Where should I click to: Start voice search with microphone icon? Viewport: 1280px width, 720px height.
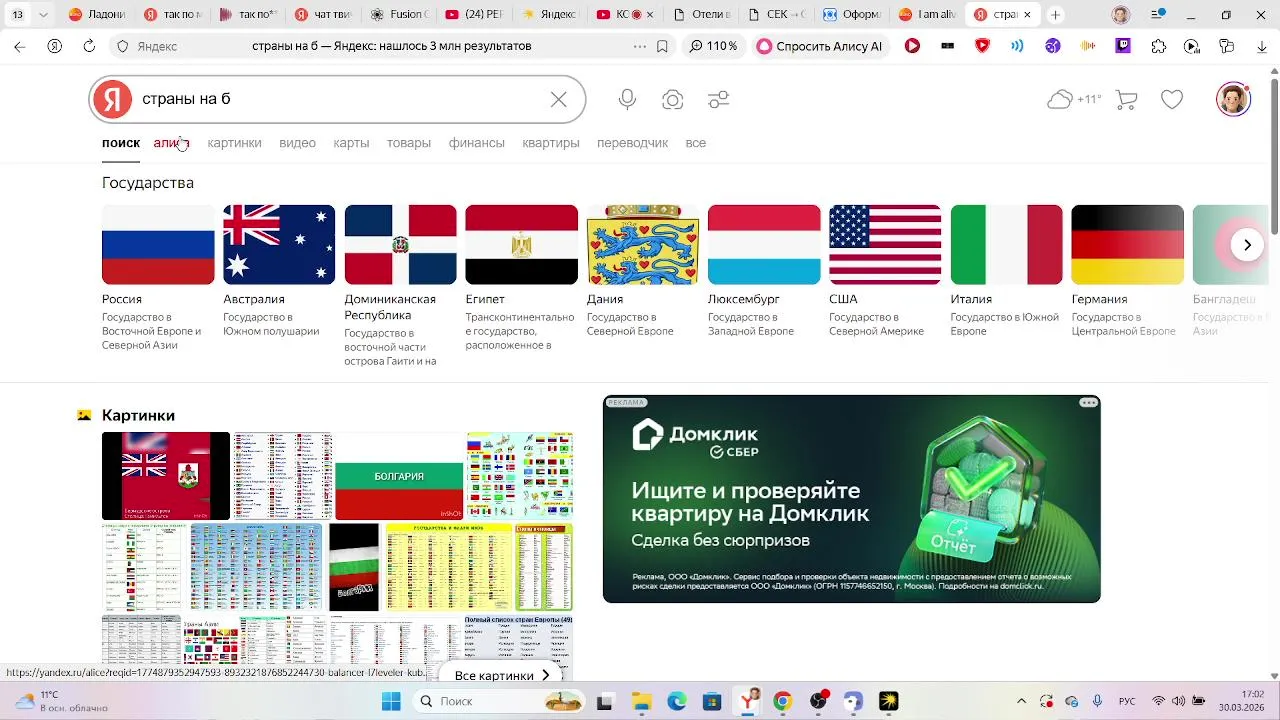(x=627, y=99)
